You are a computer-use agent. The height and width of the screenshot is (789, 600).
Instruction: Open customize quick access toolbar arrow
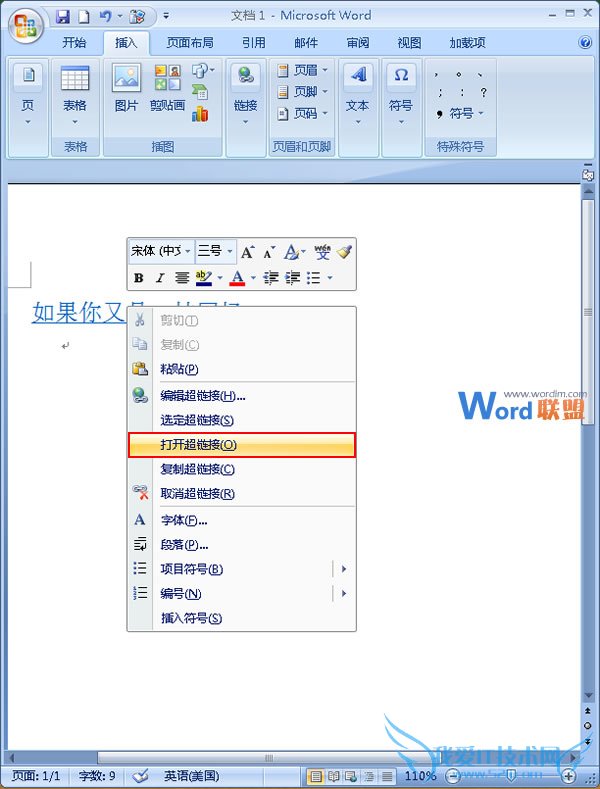(167, 17)
